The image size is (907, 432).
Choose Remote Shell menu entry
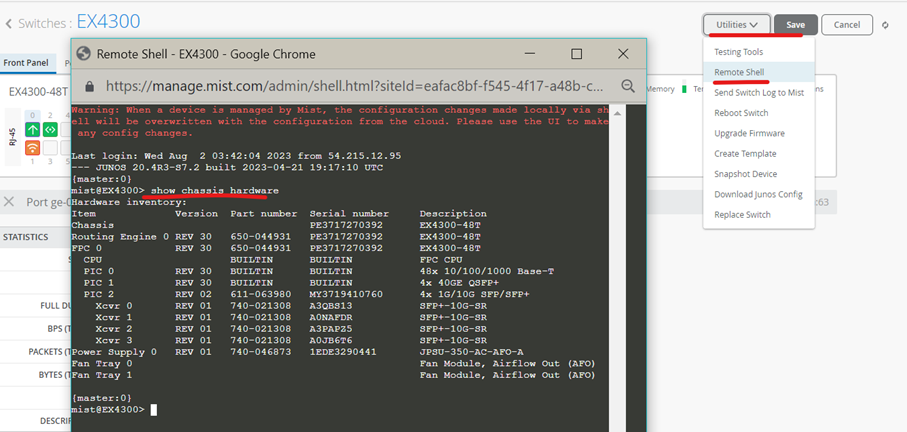pyautogui.click(x=739, y=72)
